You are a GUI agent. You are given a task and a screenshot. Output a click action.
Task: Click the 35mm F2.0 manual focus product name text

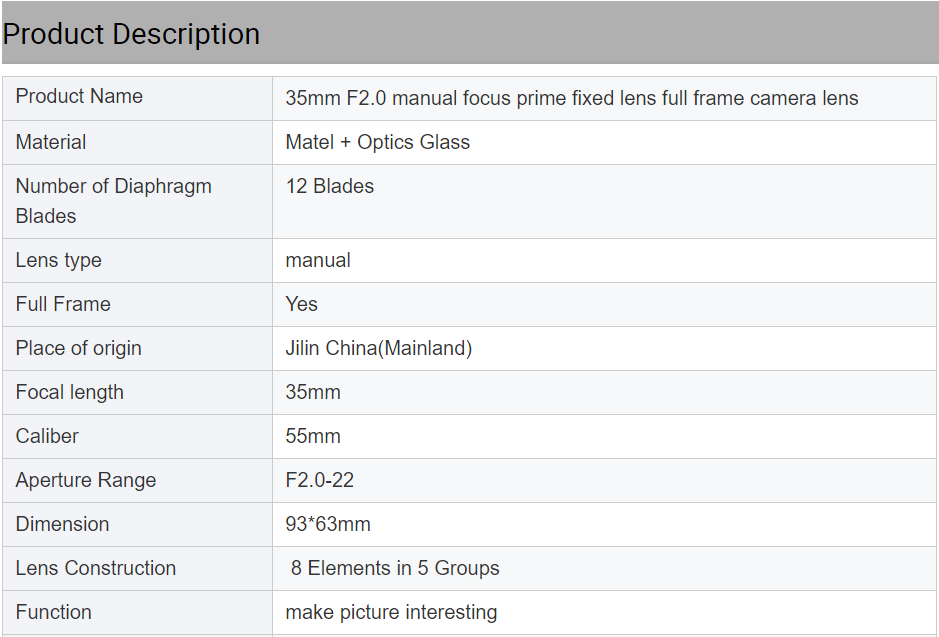(572, 98)
